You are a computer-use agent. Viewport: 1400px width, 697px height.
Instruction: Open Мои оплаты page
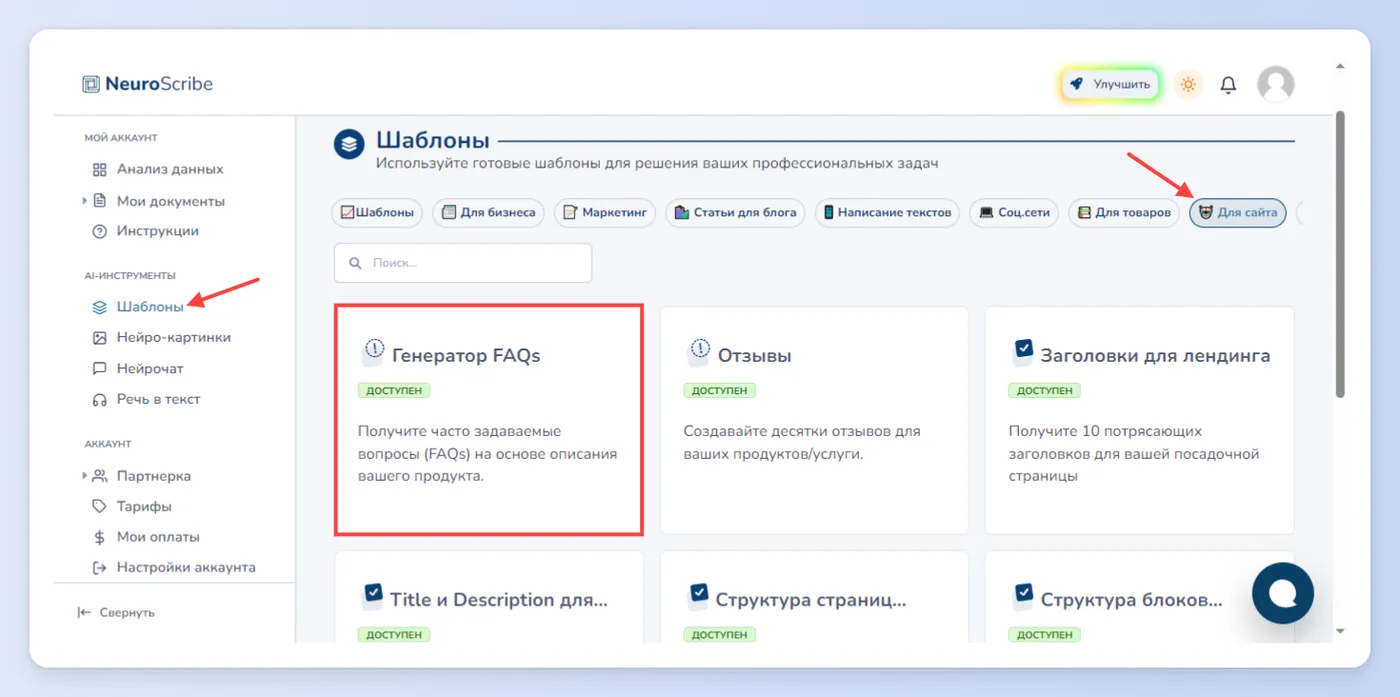click(158, 537)
